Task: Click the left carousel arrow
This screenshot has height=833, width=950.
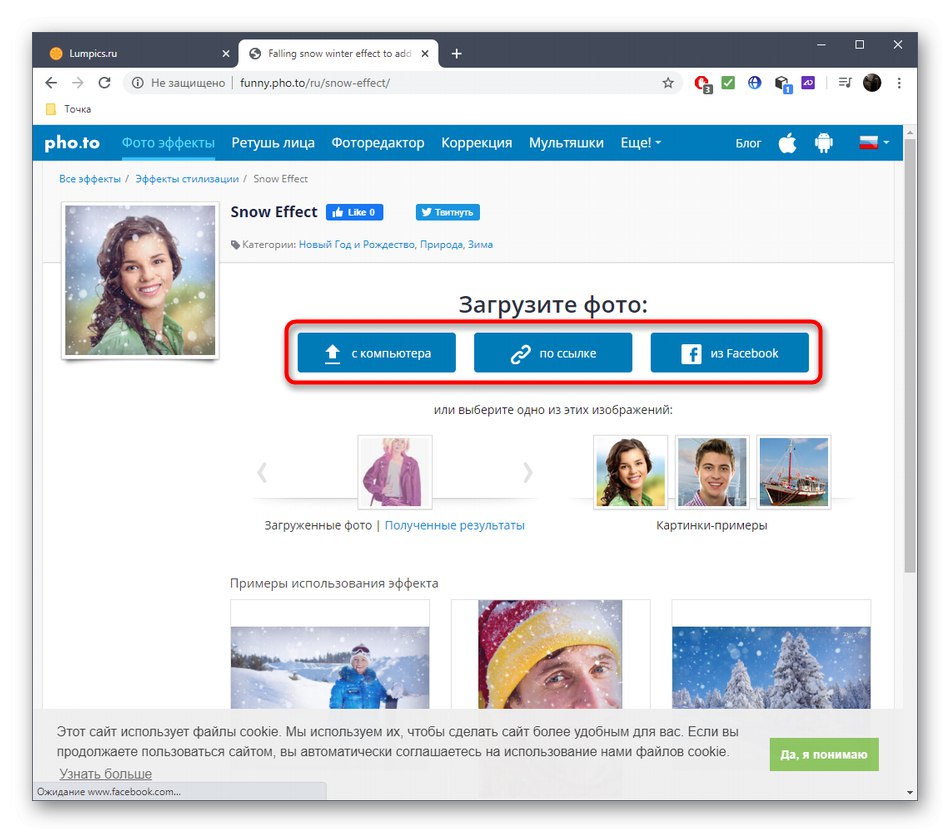Action: click(x=262, y=472)
